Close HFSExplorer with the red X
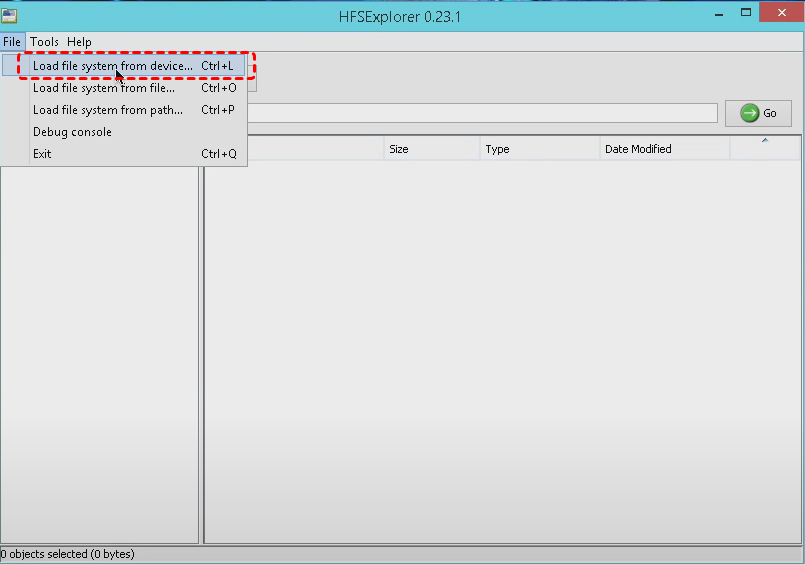Image resolution: width=805 pixels, height=564 pixels. click(x=781, y=13)
